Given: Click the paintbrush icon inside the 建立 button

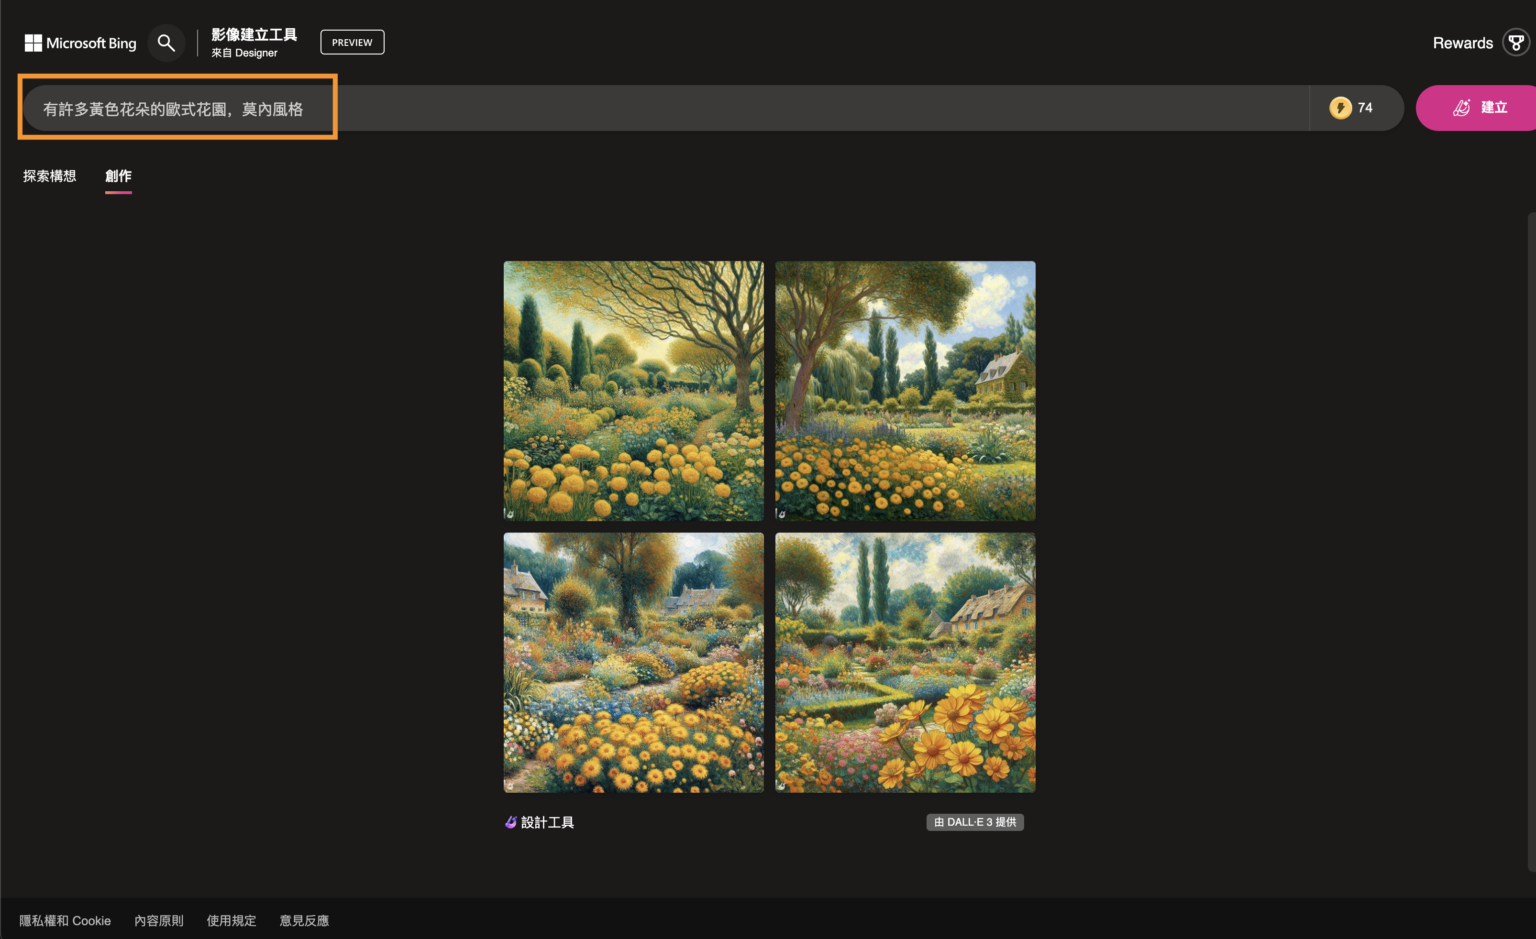Looking at the screenshot, I should (1463, 107).
